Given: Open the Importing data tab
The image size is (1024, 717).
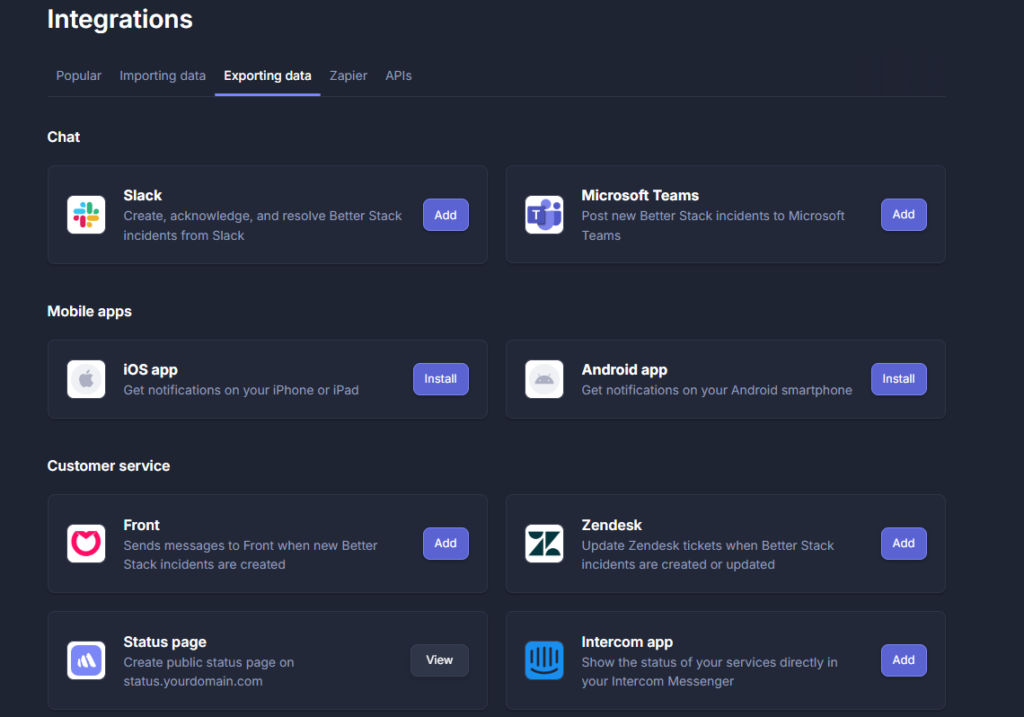Looking at the screenshot, I should (x=162, y=76).
